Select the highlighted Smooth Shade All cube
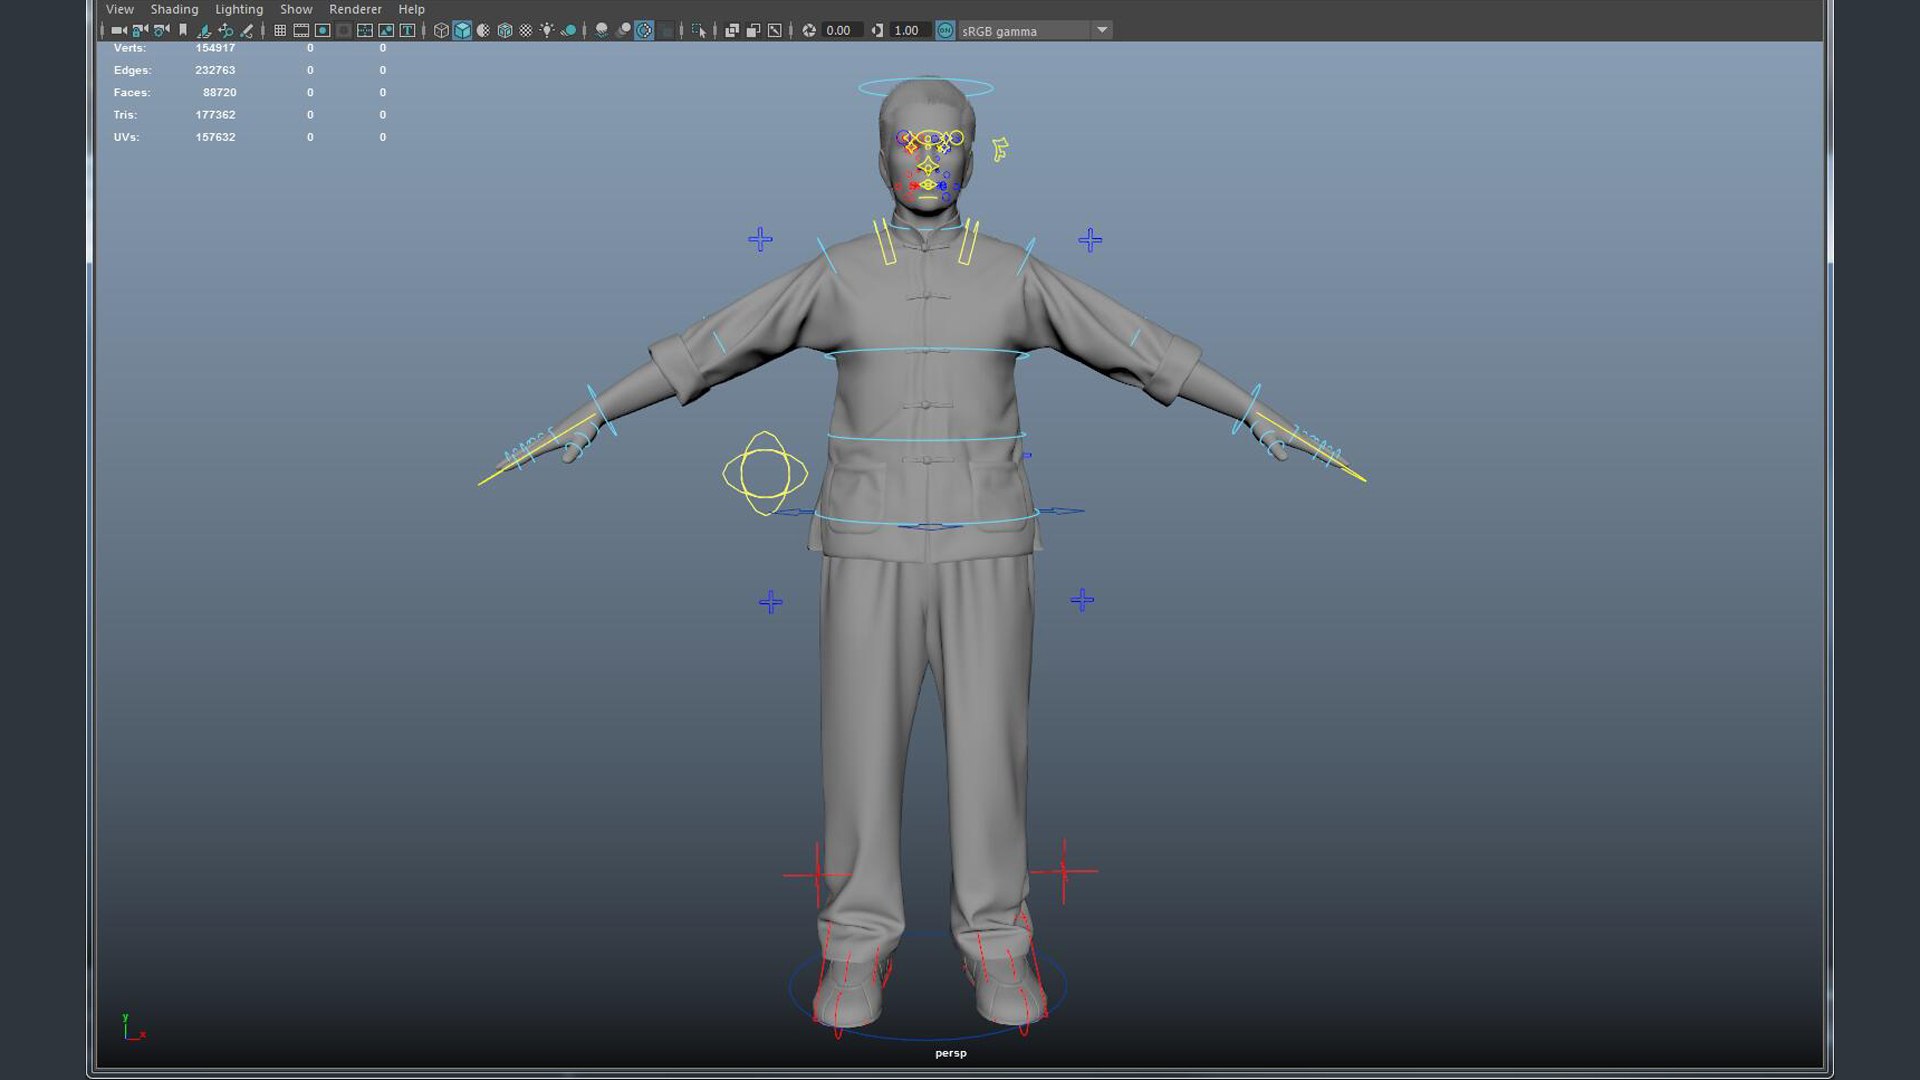Viewport: 1920px width, 1080px height. coord(462,31)
